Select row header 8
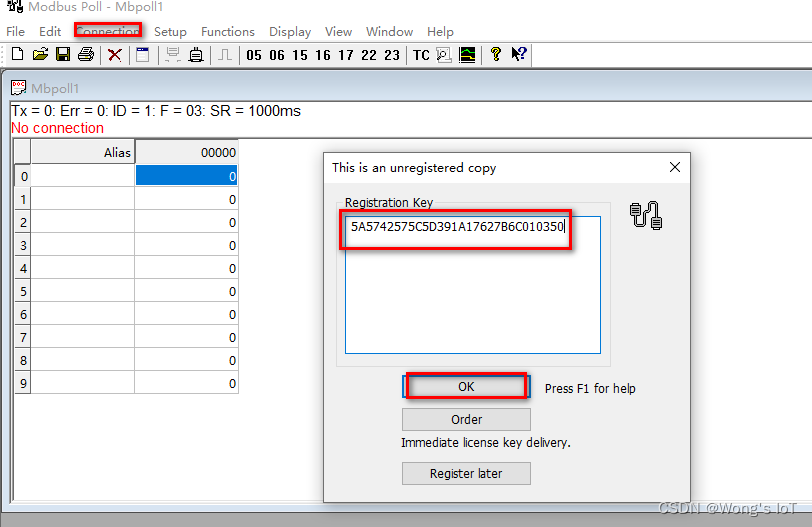Image resolution: width=812 pixels, height=527 pixels. click(x=23, y=360)
